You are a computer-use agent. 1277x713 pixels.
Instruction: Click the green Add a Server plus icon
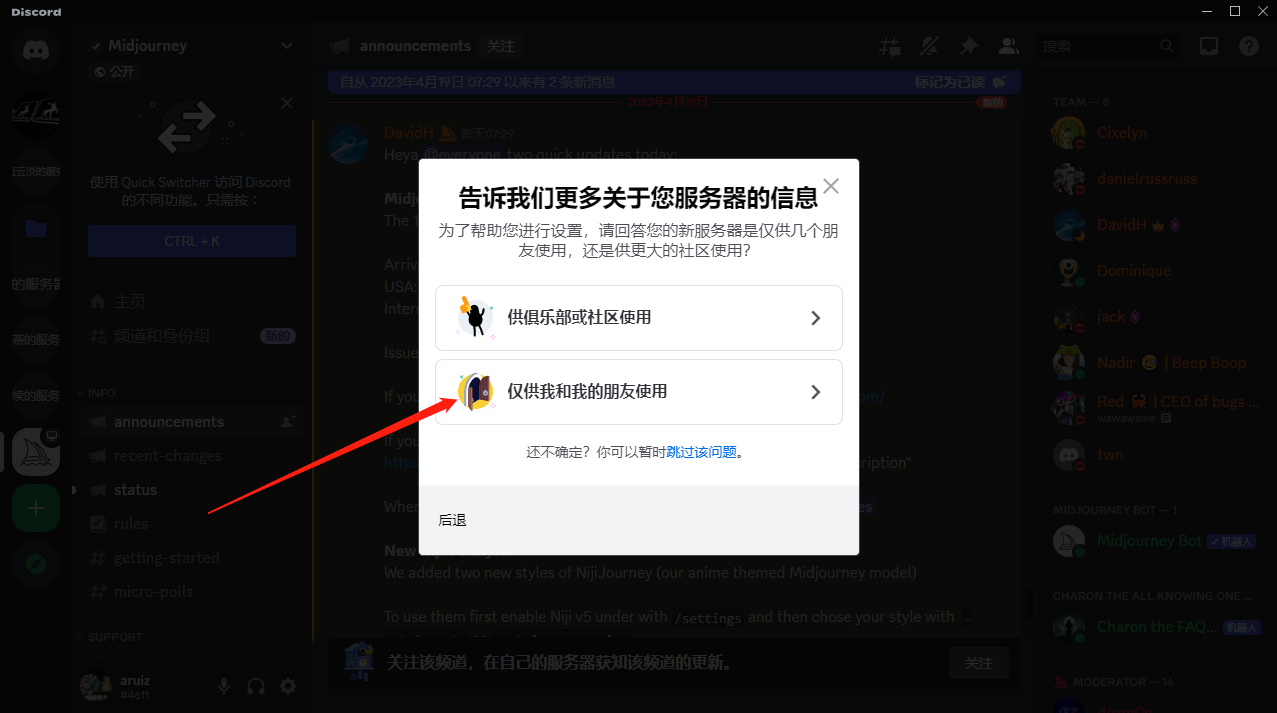36,508
